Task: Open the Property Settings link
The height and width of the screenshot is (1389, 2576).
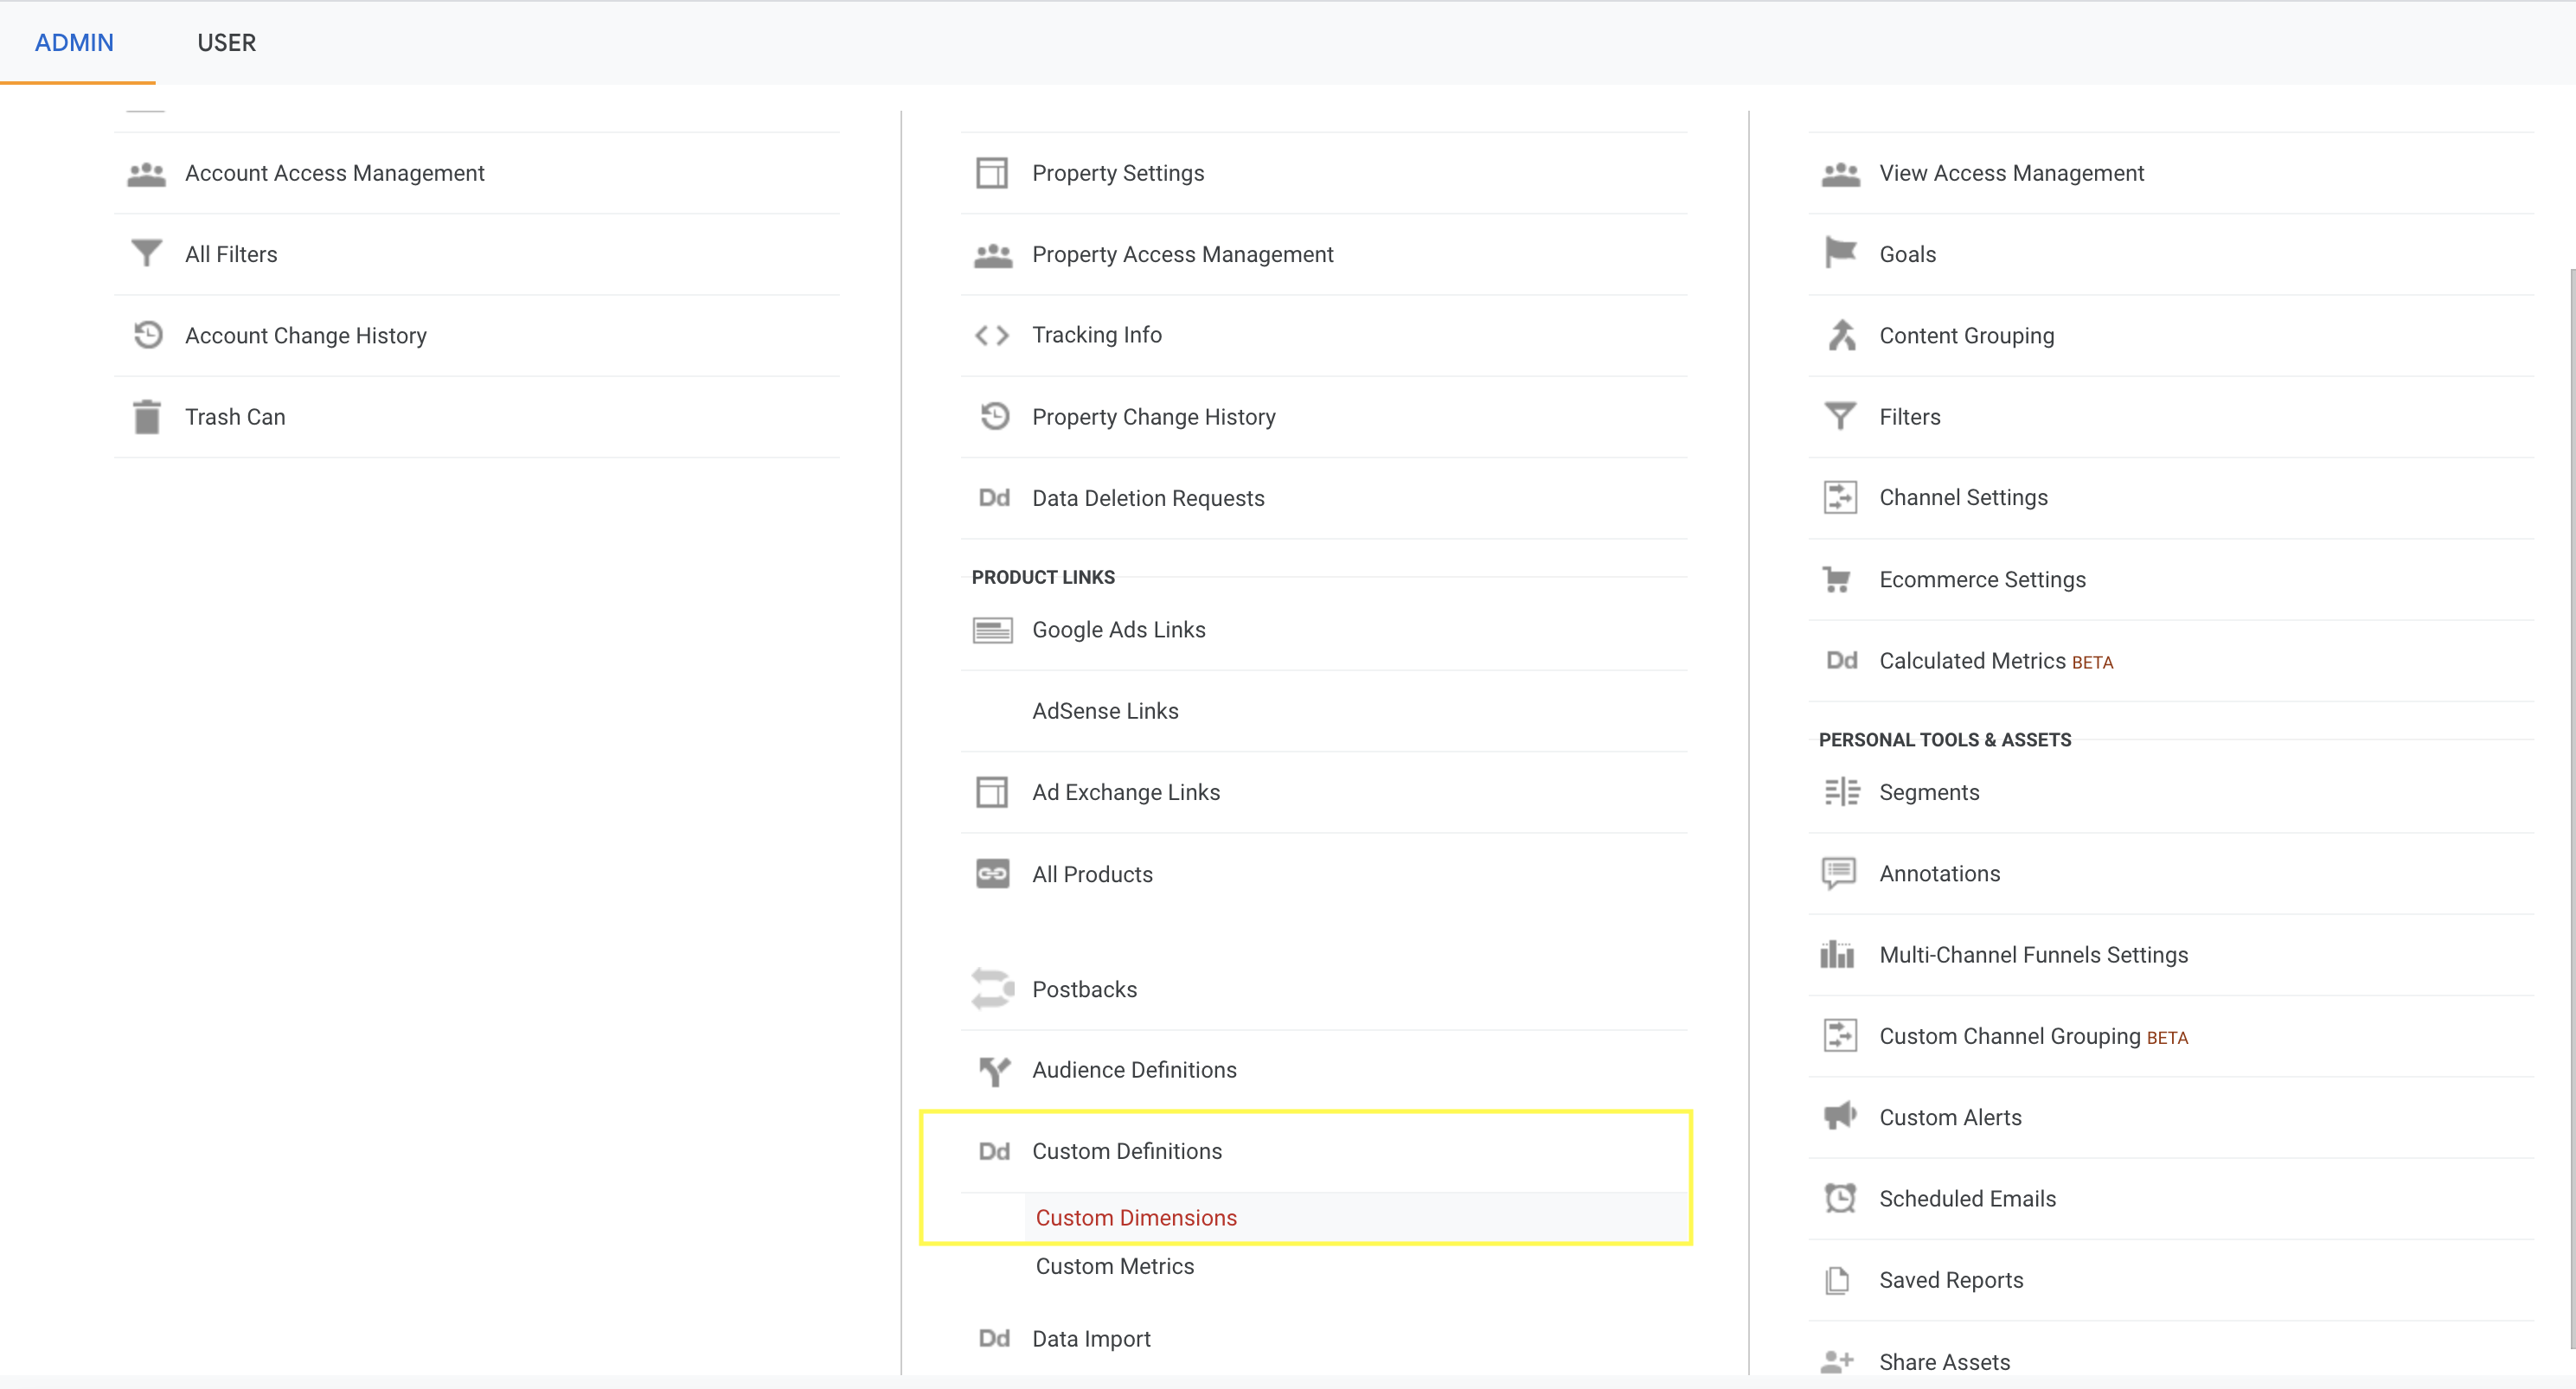Action: pos(1118,174)
